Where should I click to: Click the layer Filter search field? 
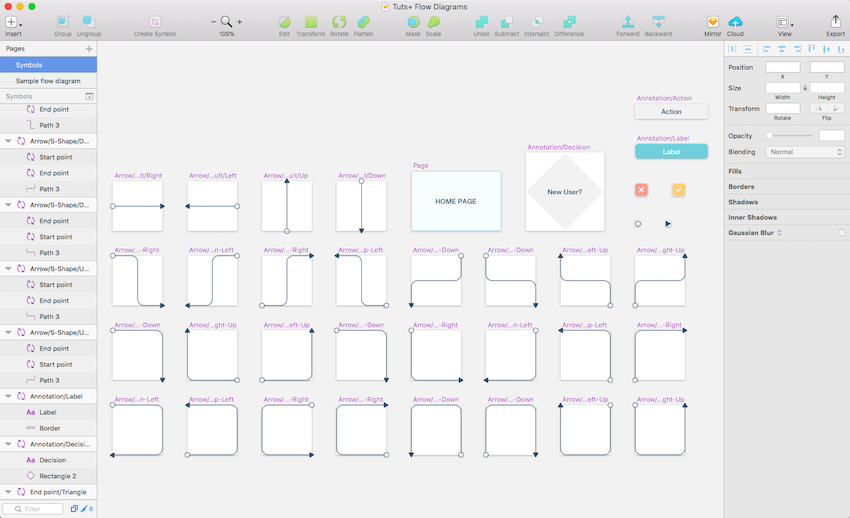point(33,509)
